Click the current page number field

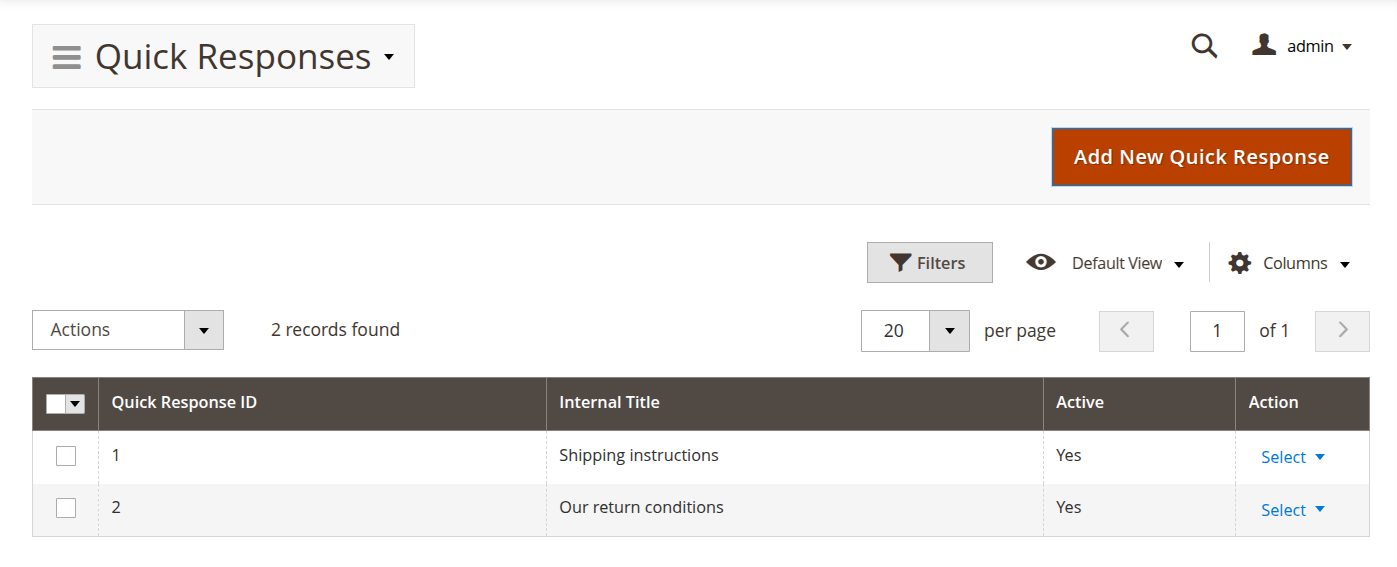1216,331
